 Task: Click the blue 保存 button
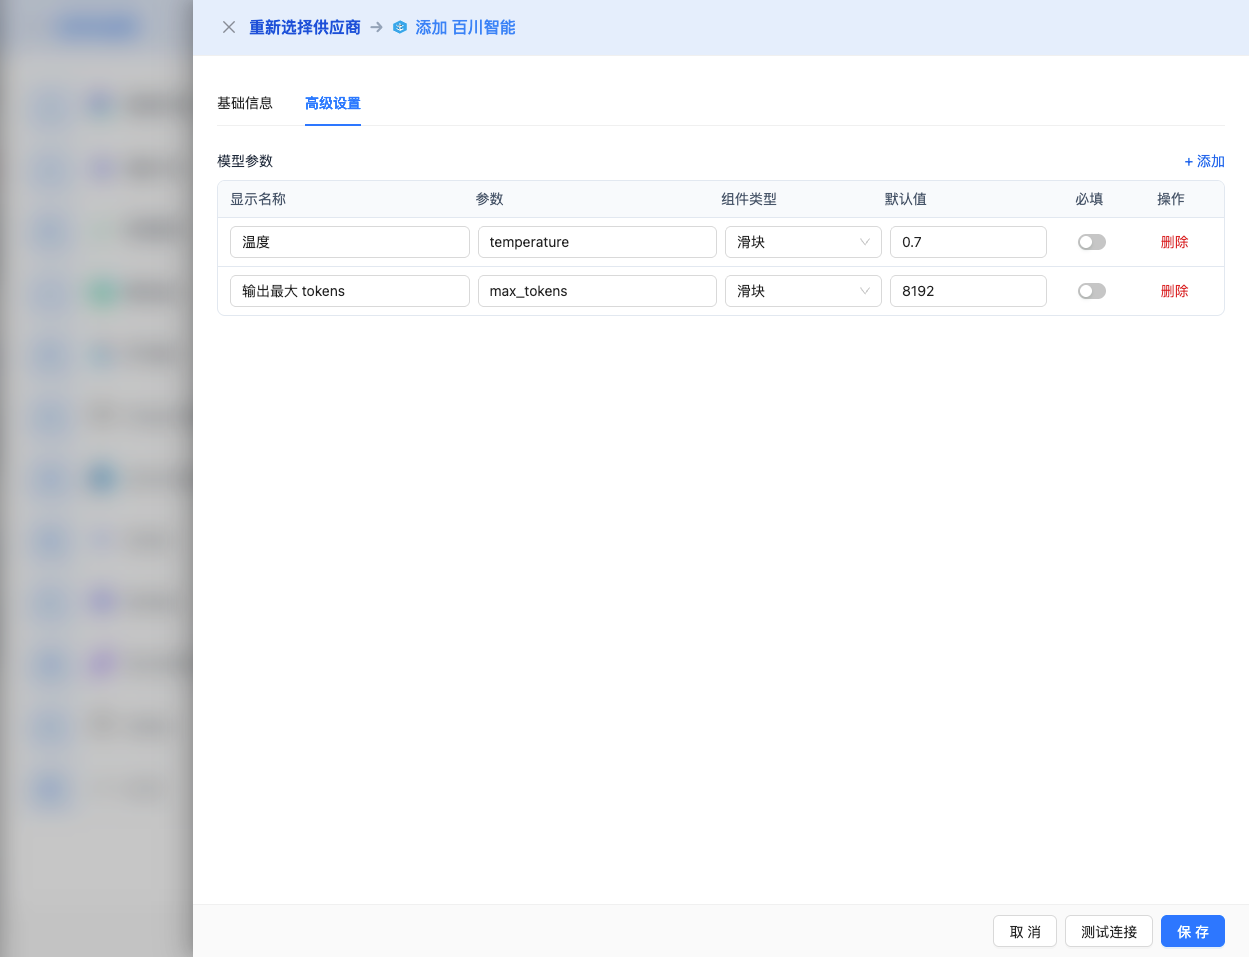pos(1192,931)
